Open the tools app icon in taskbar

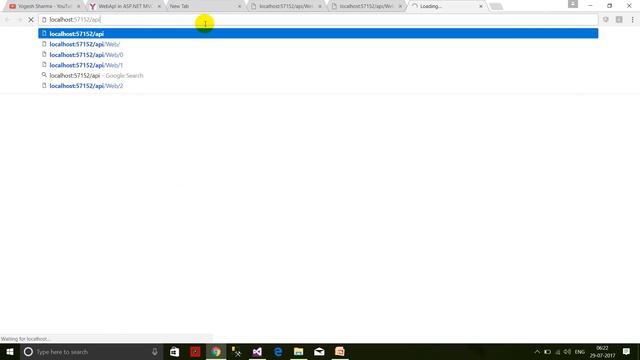[x=236, y=351]
